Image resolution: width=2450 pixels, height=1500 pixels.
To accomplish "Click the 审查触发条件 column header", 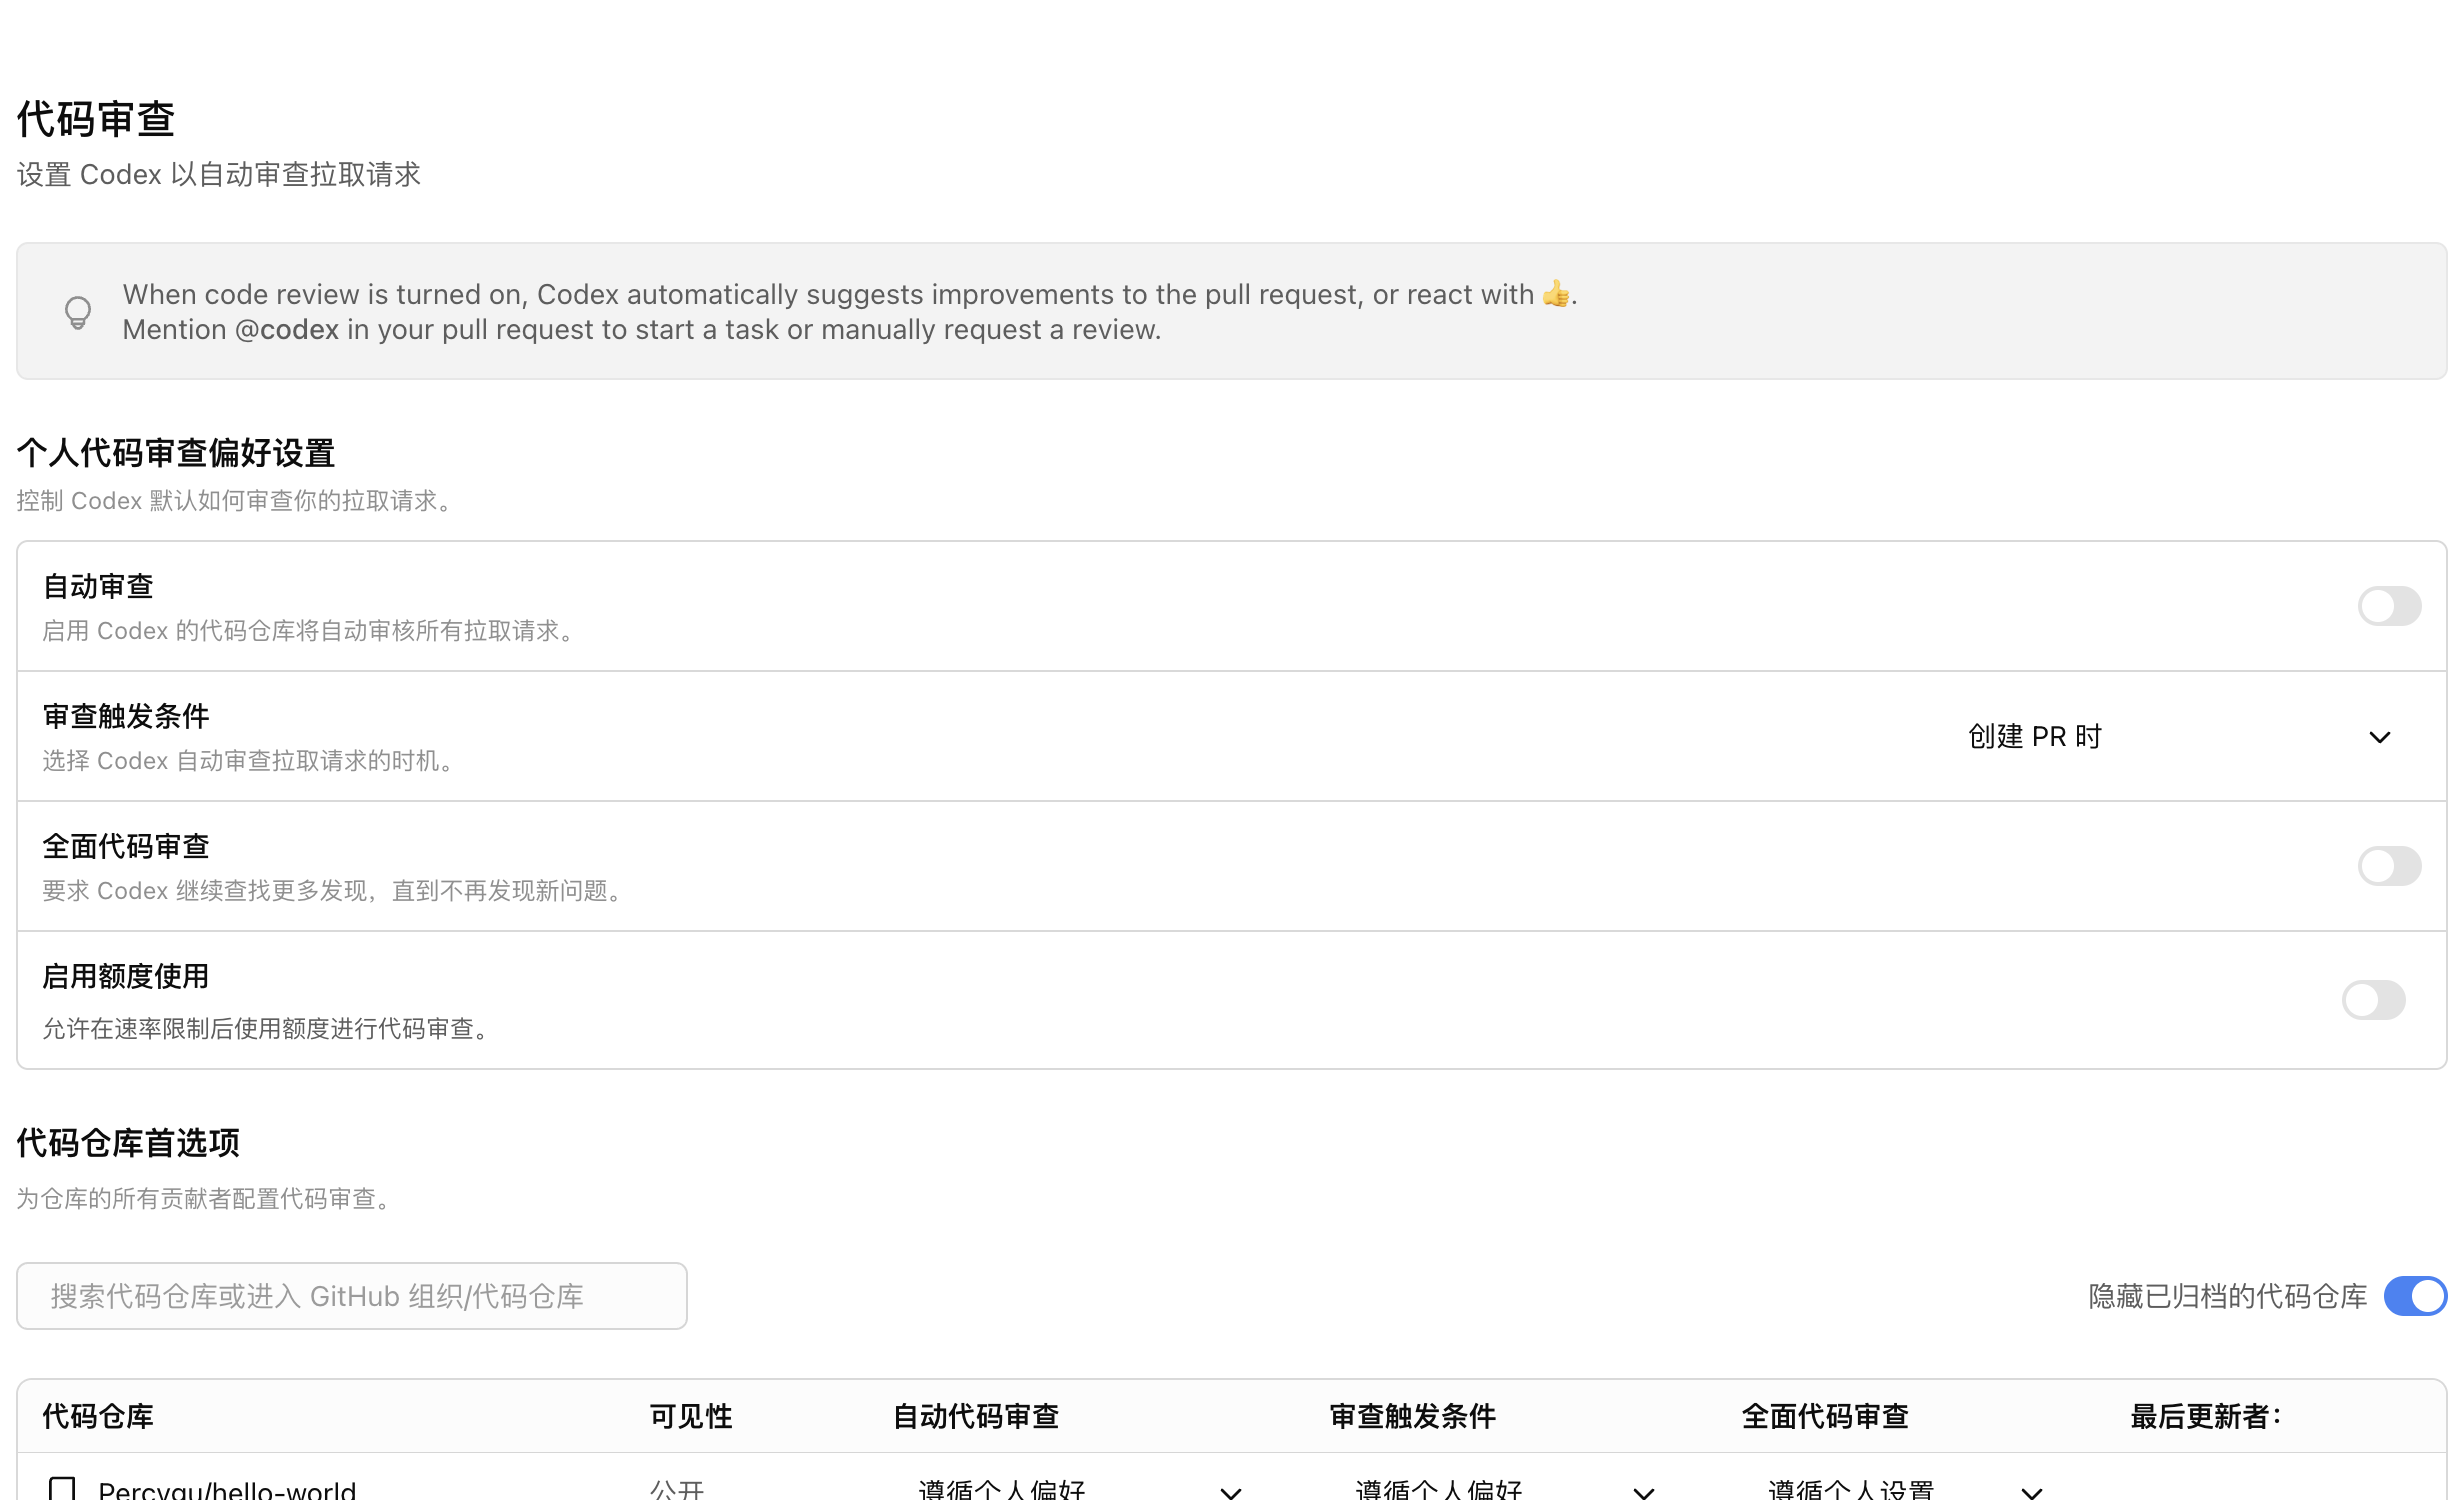I will click(1413, 1416).
